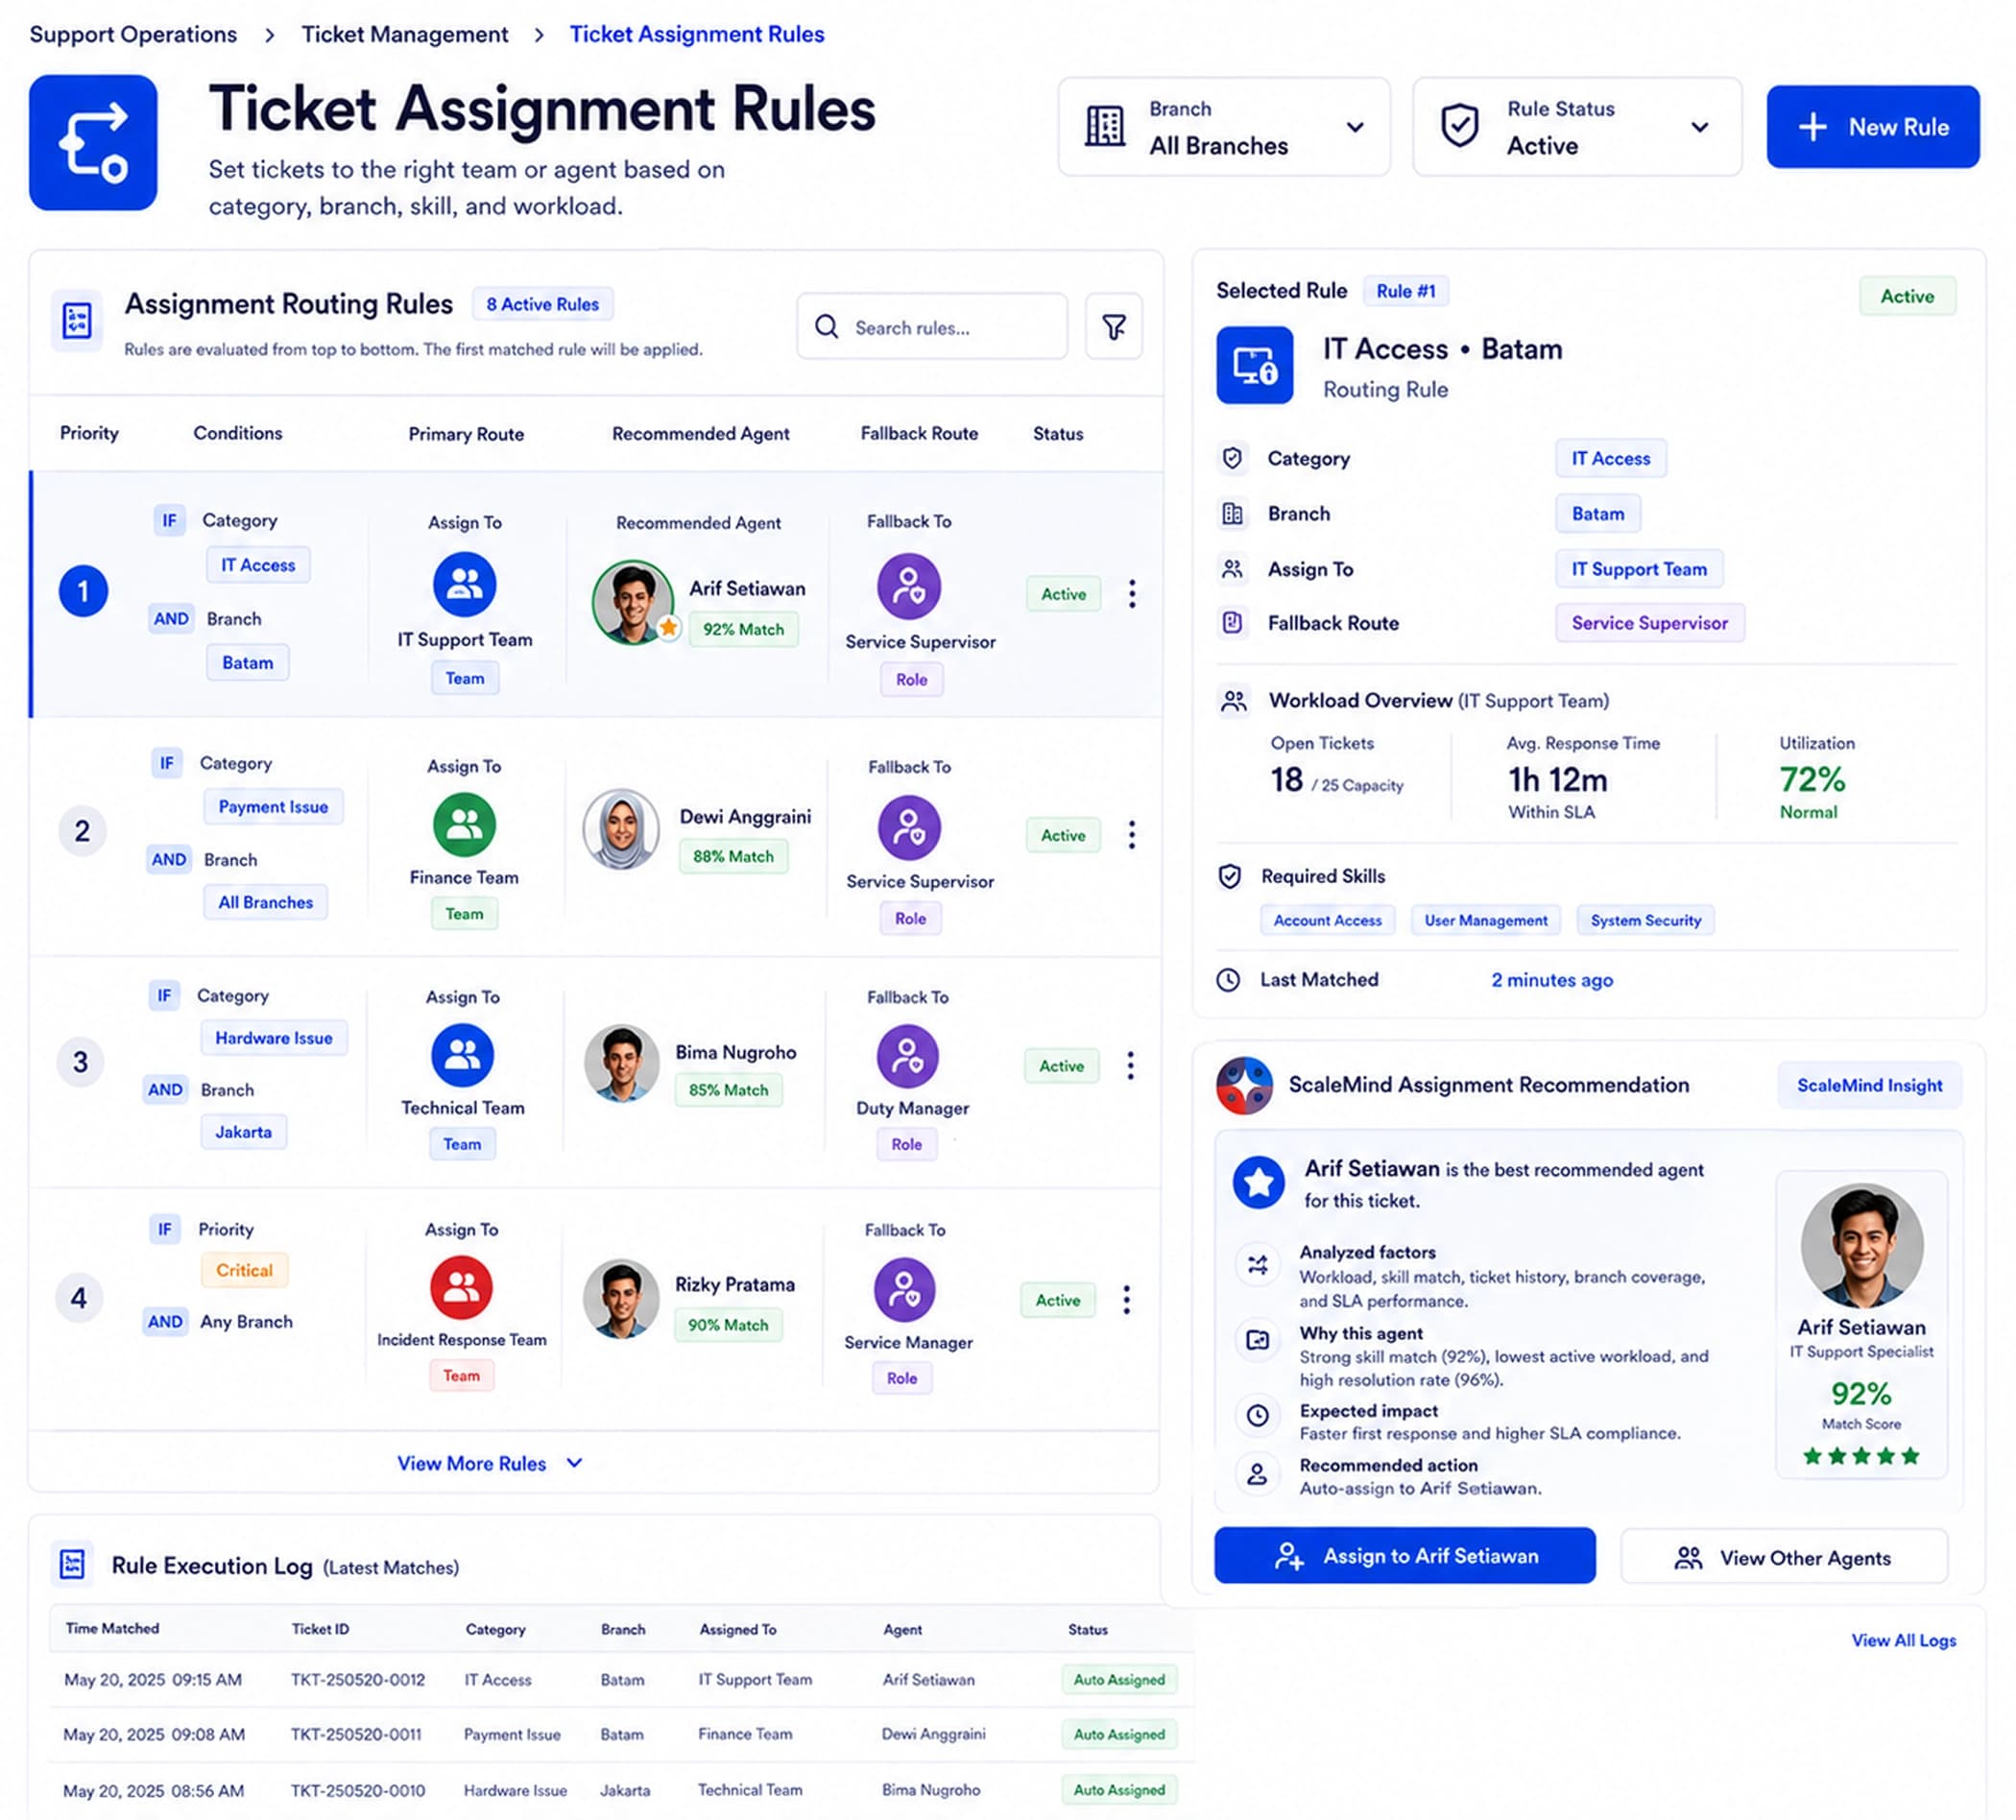Click the Service Manager fallback role icon
The width and height of the screenshot is (2016, 1820).
tap(904, 1290)
